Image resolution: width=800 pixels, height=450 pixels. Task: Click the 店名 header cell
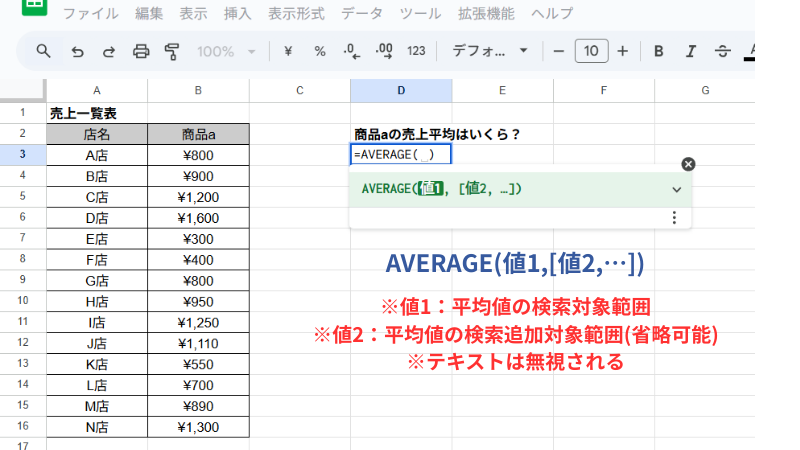(97, 134)
